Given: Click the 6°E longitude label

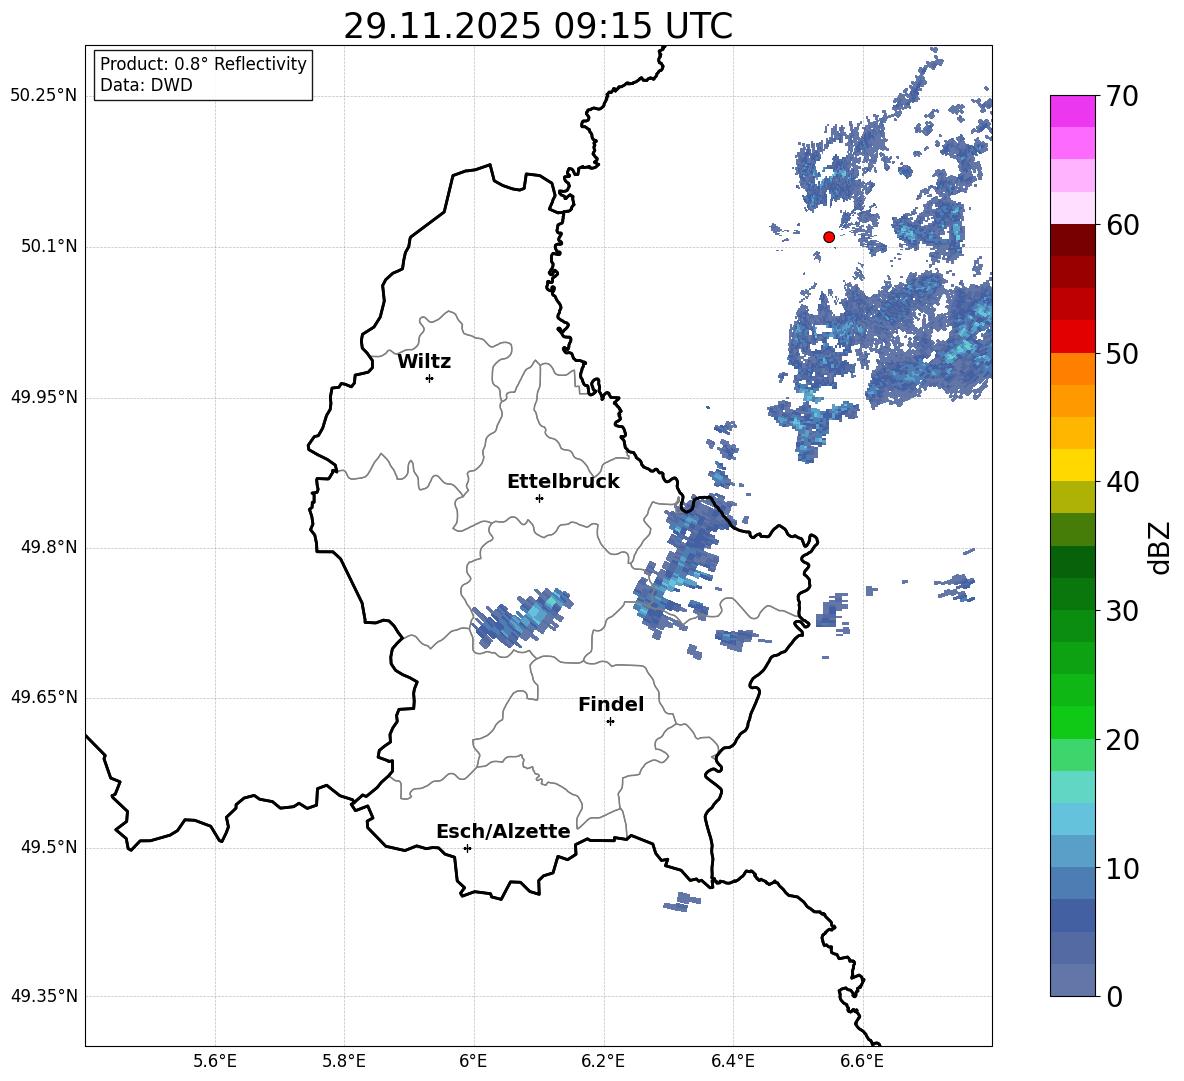Looking at the screenshot, I should click(x=473, y=1061).
